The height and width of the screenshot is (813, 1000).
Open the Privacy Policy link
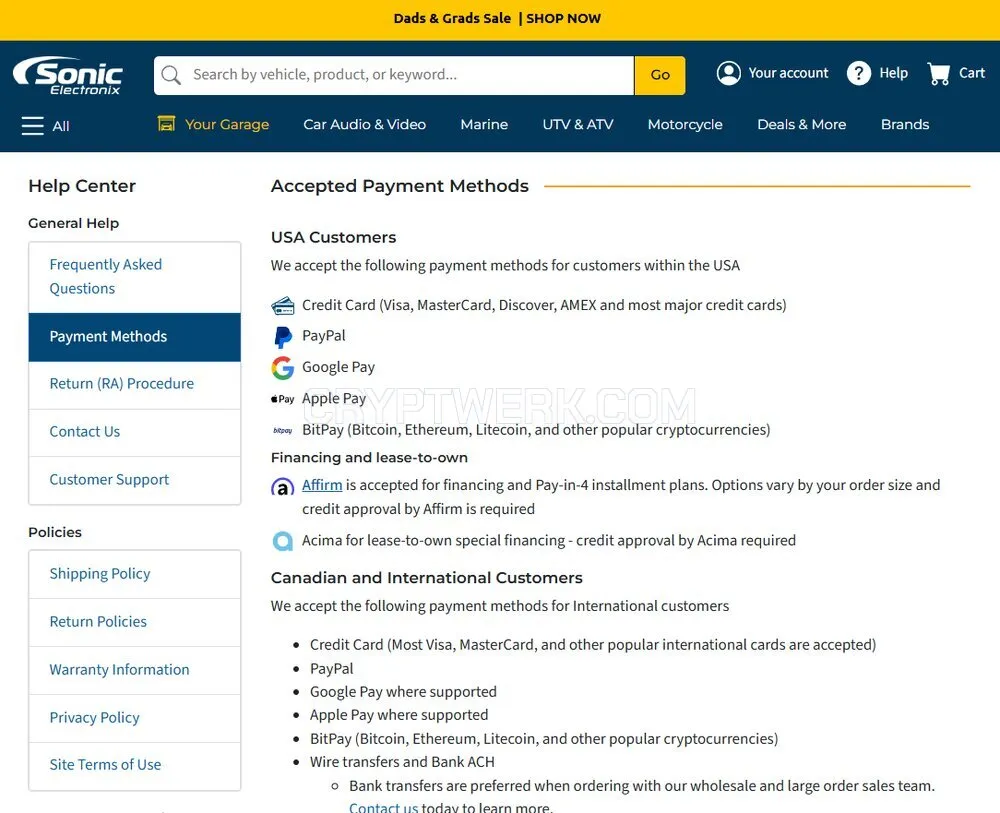coord(135,718)
